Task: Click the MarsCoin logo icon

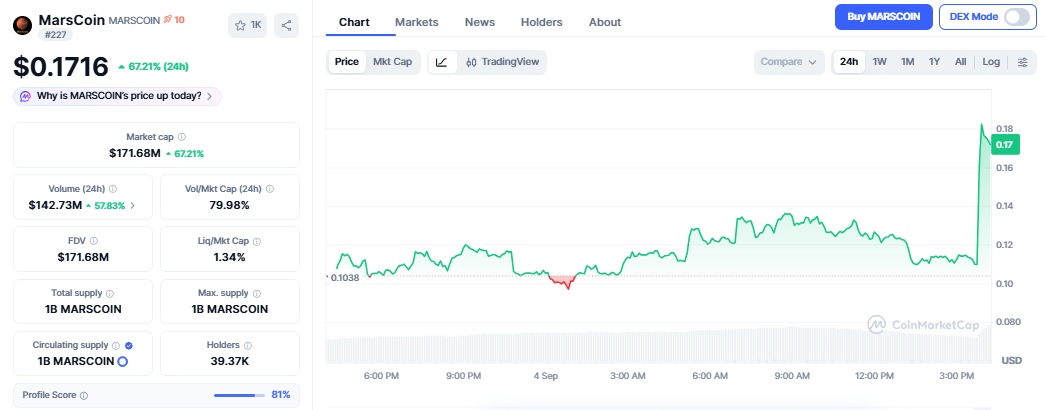Action: [23, 25]
